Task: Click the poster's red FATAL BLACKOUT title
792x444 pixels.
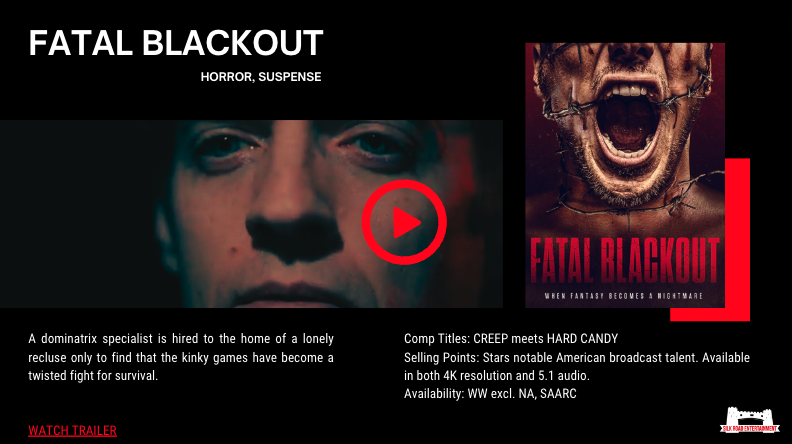Action: pyautogui.click(x=625, y=261)
